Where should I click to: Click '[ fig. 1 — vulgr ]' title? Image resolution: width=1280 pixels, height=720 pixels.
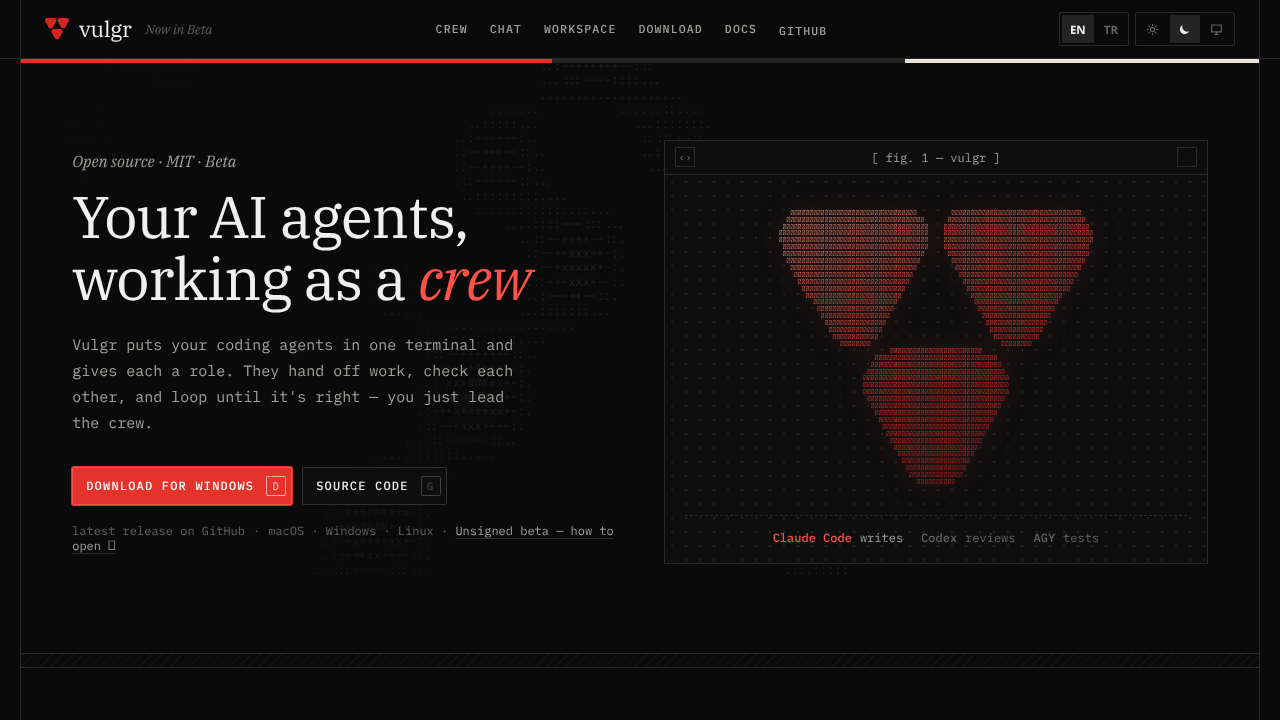tap(936, 158)
